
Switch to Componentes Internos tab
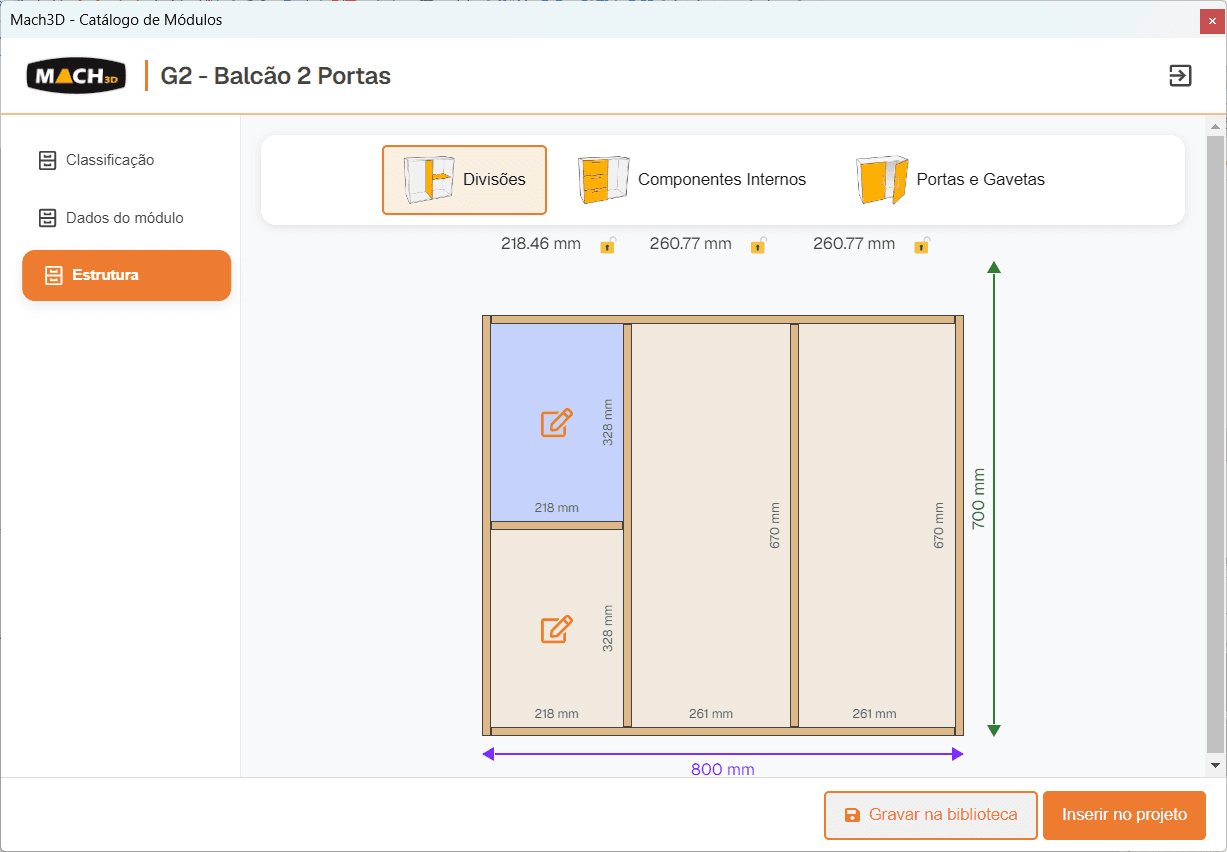coord(692,180)
